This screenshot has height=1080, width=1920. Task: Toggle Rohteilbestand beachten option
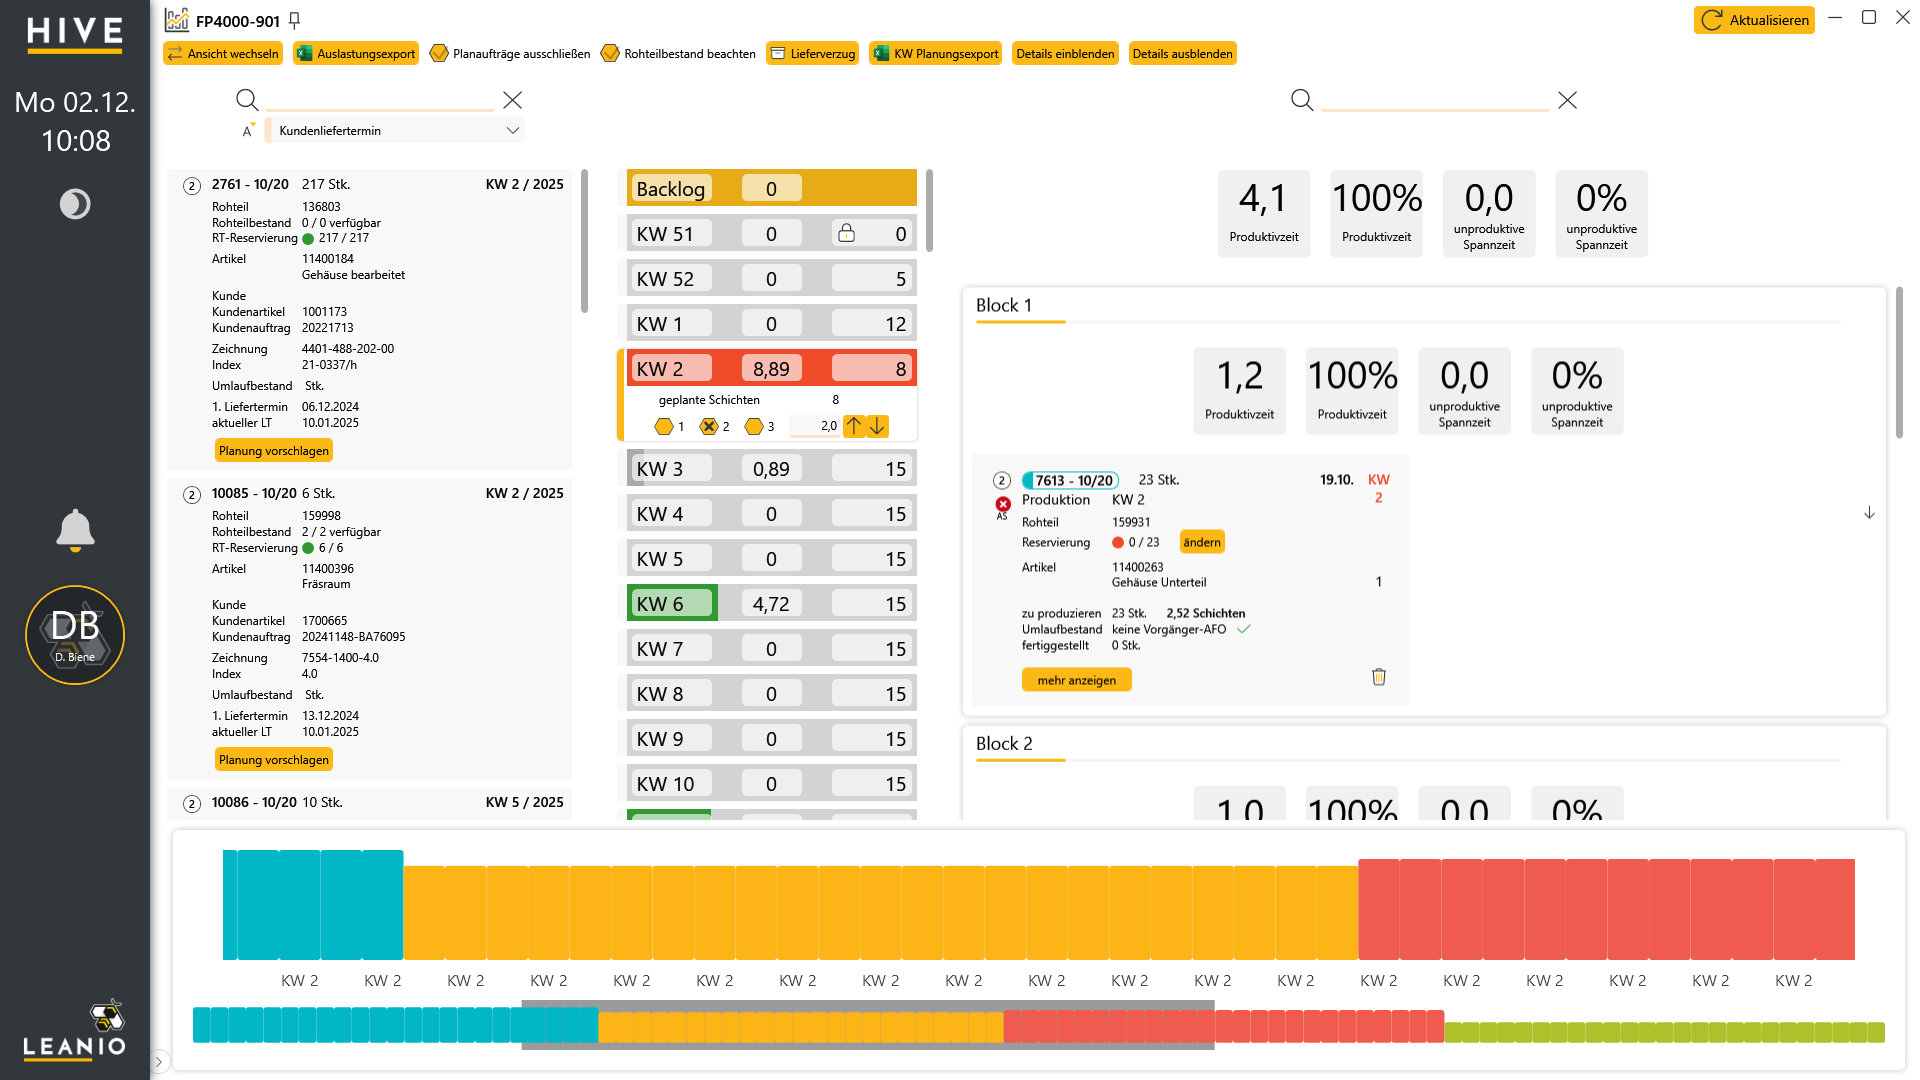click(678, 53)
